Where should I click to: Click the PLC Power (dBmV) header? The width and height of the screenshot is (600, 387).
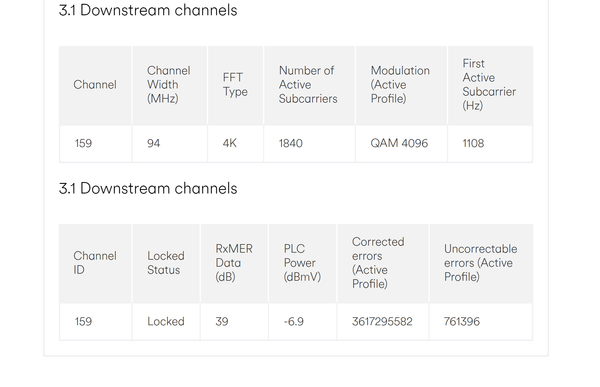click(x=302, y=263)
